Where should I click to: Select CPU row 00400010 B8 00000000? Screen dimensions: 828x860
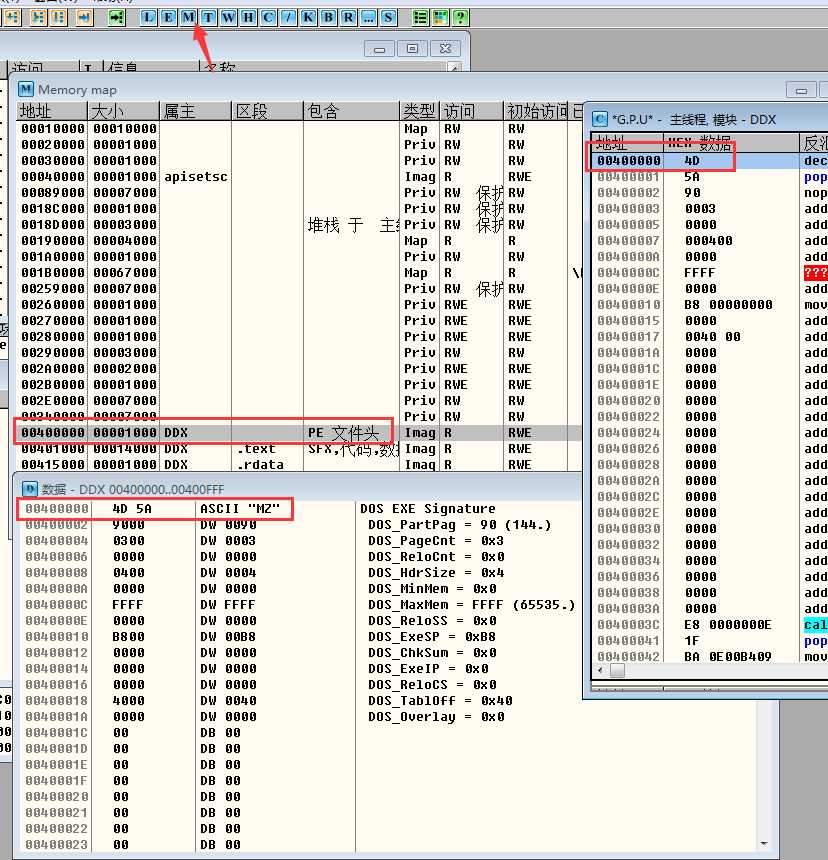point(710,304)
